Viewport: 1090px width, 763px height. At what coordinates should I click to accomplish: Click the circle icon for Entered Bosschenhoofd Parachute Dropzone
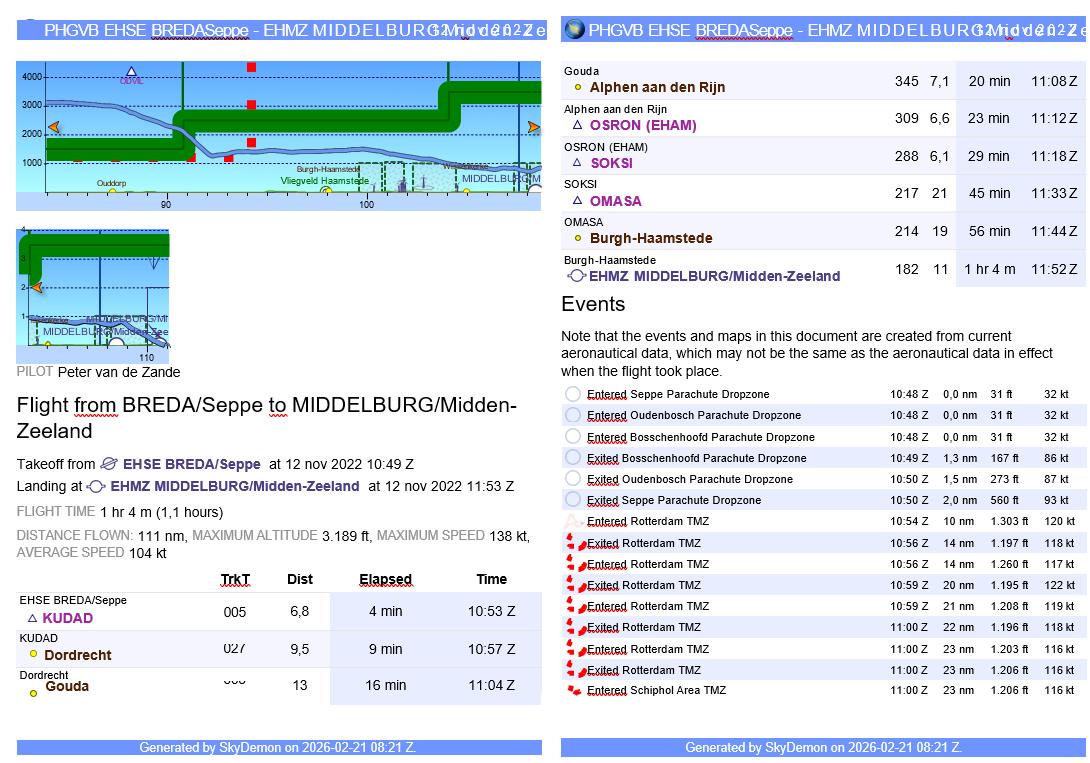point(573,436)
